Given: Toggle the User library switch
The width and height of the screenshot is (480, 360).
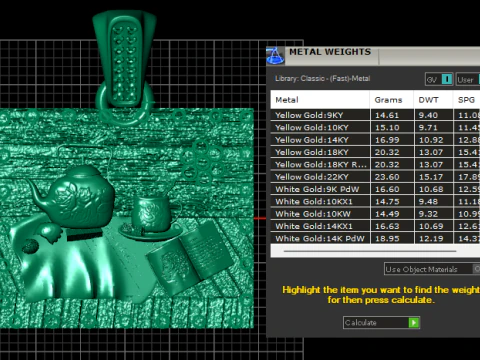Looking at the screenshot, I should pyautogui.click(x=479, y=79).
